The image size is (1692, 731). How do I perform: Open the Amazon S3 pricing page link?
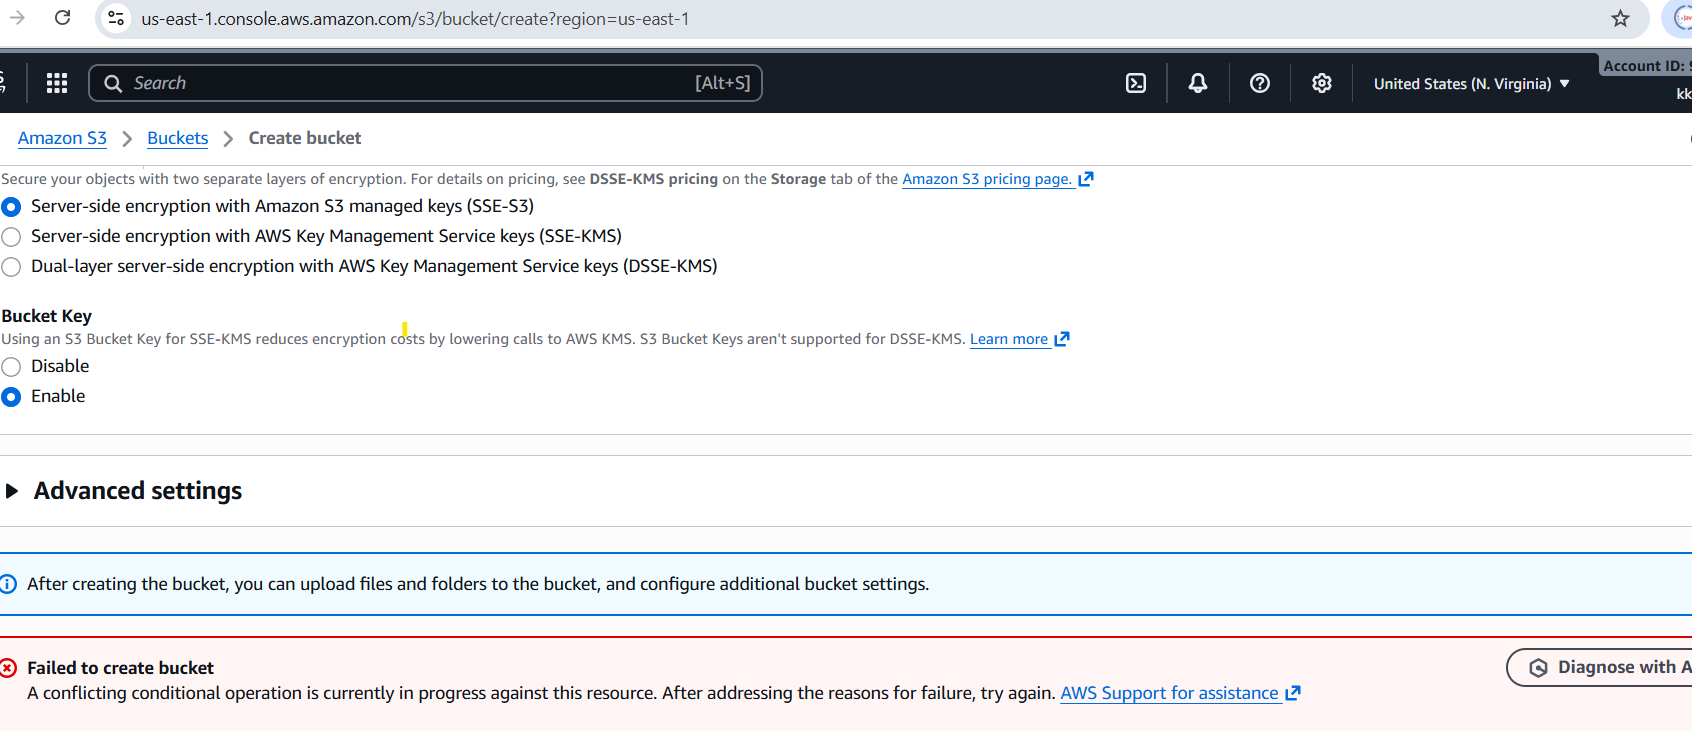tap(987, 179)
